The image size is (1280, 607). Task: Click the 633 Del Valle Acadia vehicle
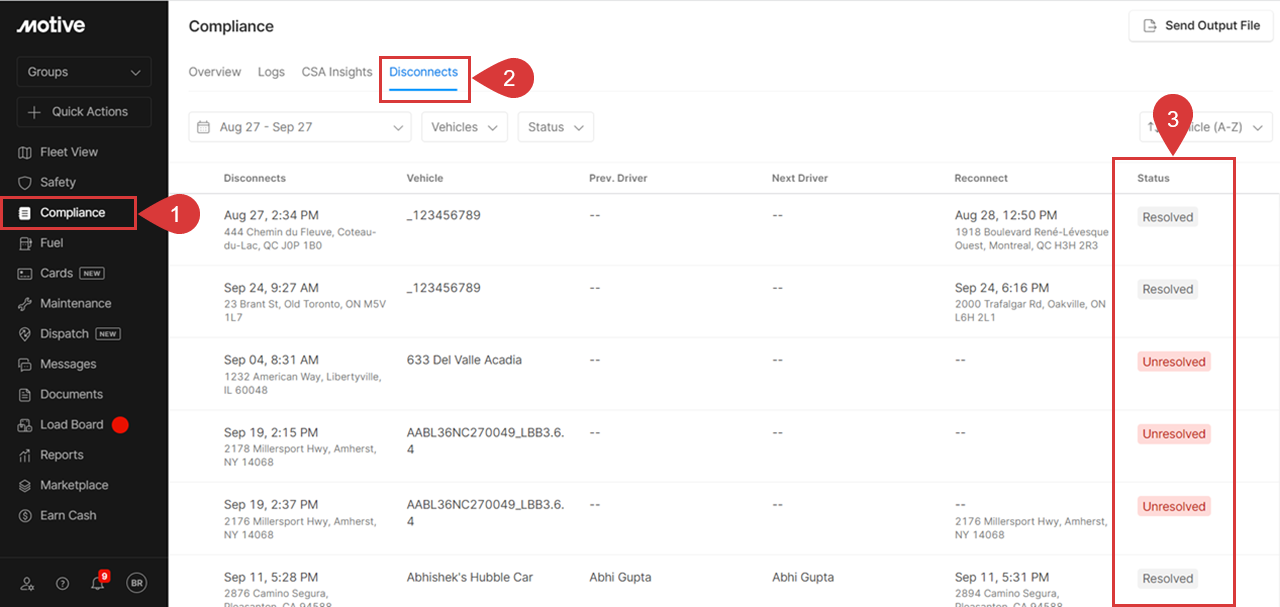pos(464,360)
